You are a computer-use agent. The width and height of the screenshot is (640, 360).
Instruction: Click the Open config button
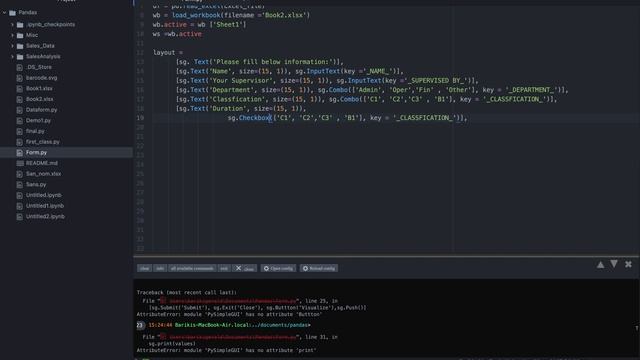[x=278, y=268]
